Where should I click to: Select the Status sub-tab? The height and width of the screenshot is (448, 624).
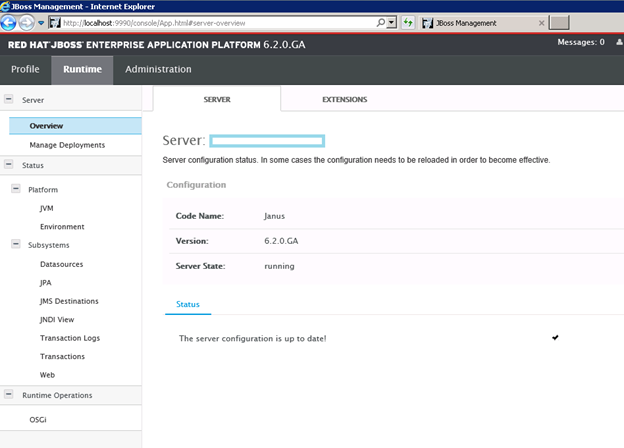click(188, 304)
